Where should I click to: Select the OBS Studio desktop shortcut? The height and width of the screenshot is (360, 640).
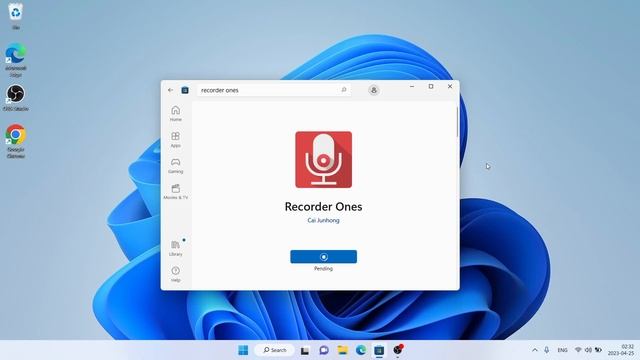16,98
